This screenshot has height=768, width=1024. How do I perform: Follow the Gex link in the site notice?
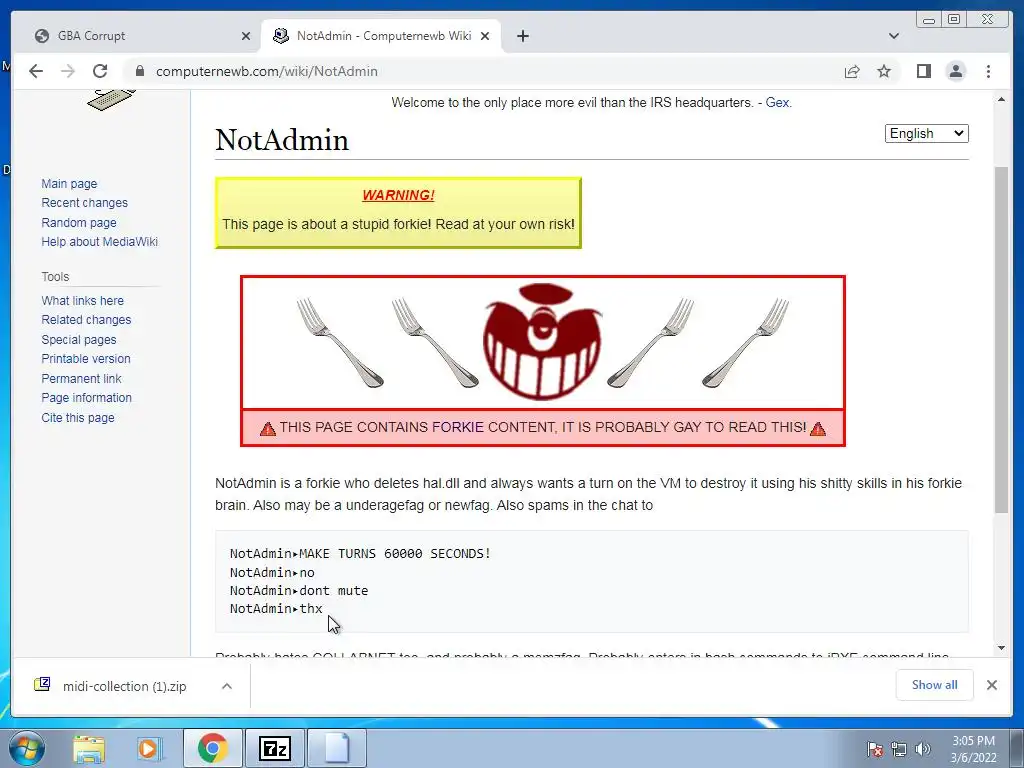point(777,103)
